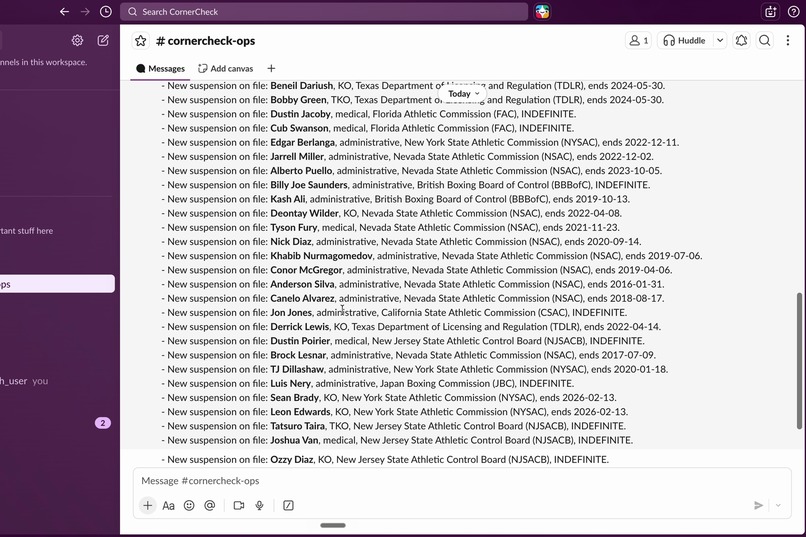Click the Message #cornercheck-ops input box
The image size is (806, 537).
tap(461, 480)
